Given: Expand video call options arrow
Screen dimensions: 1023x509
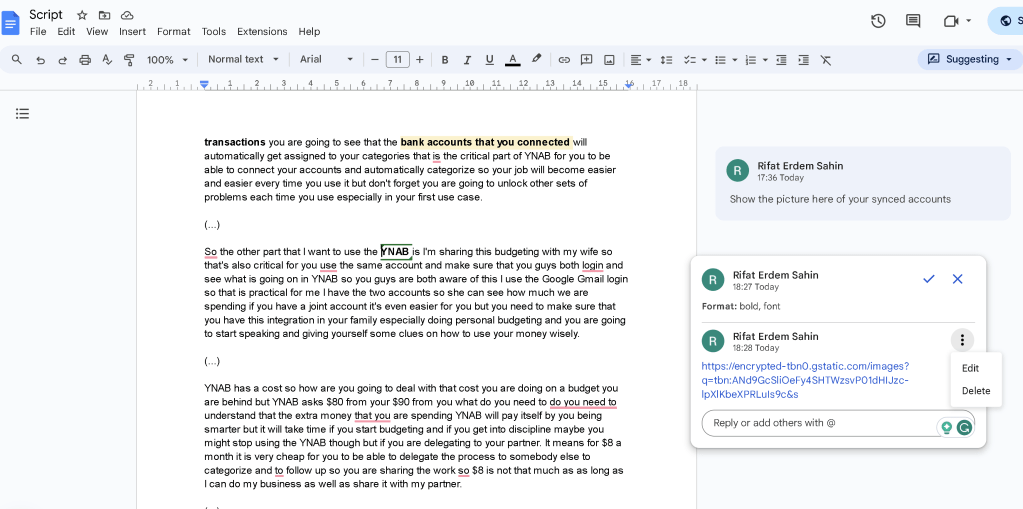Looking at the screenshot, I should 968,21.
